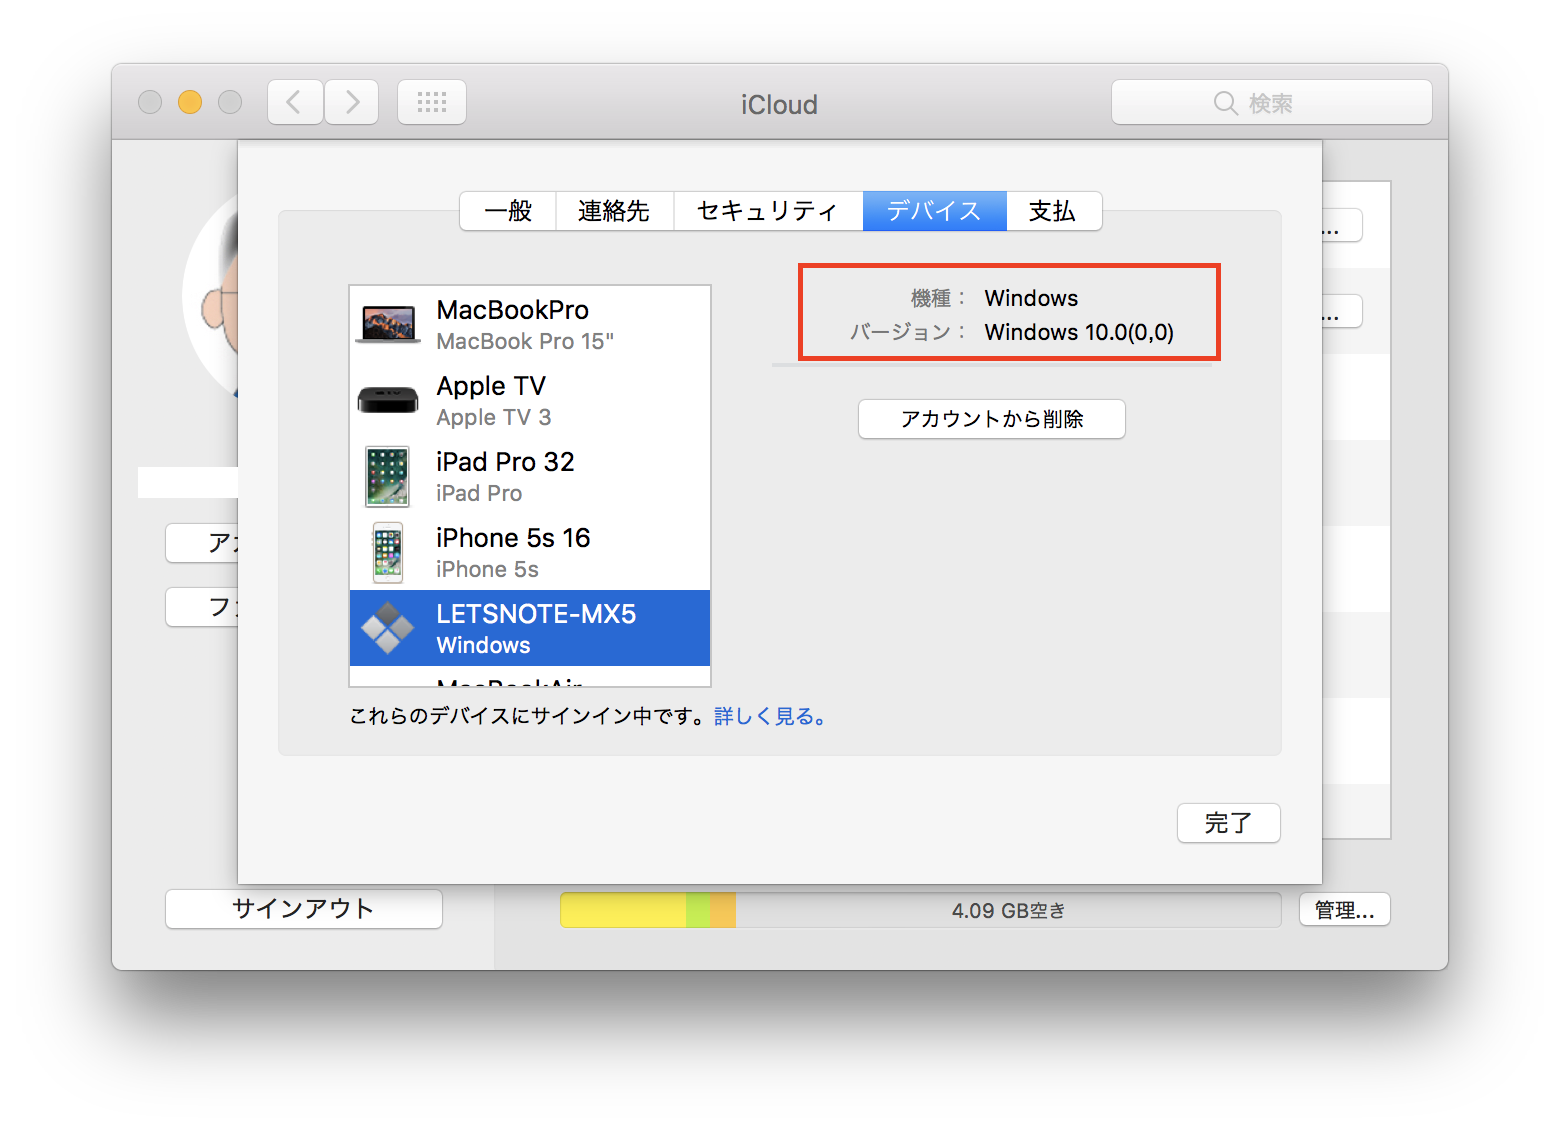The height and width of the screenshot is (1130, 1560).
Task: Open the 支払 tab
Action: point(1053,211)
